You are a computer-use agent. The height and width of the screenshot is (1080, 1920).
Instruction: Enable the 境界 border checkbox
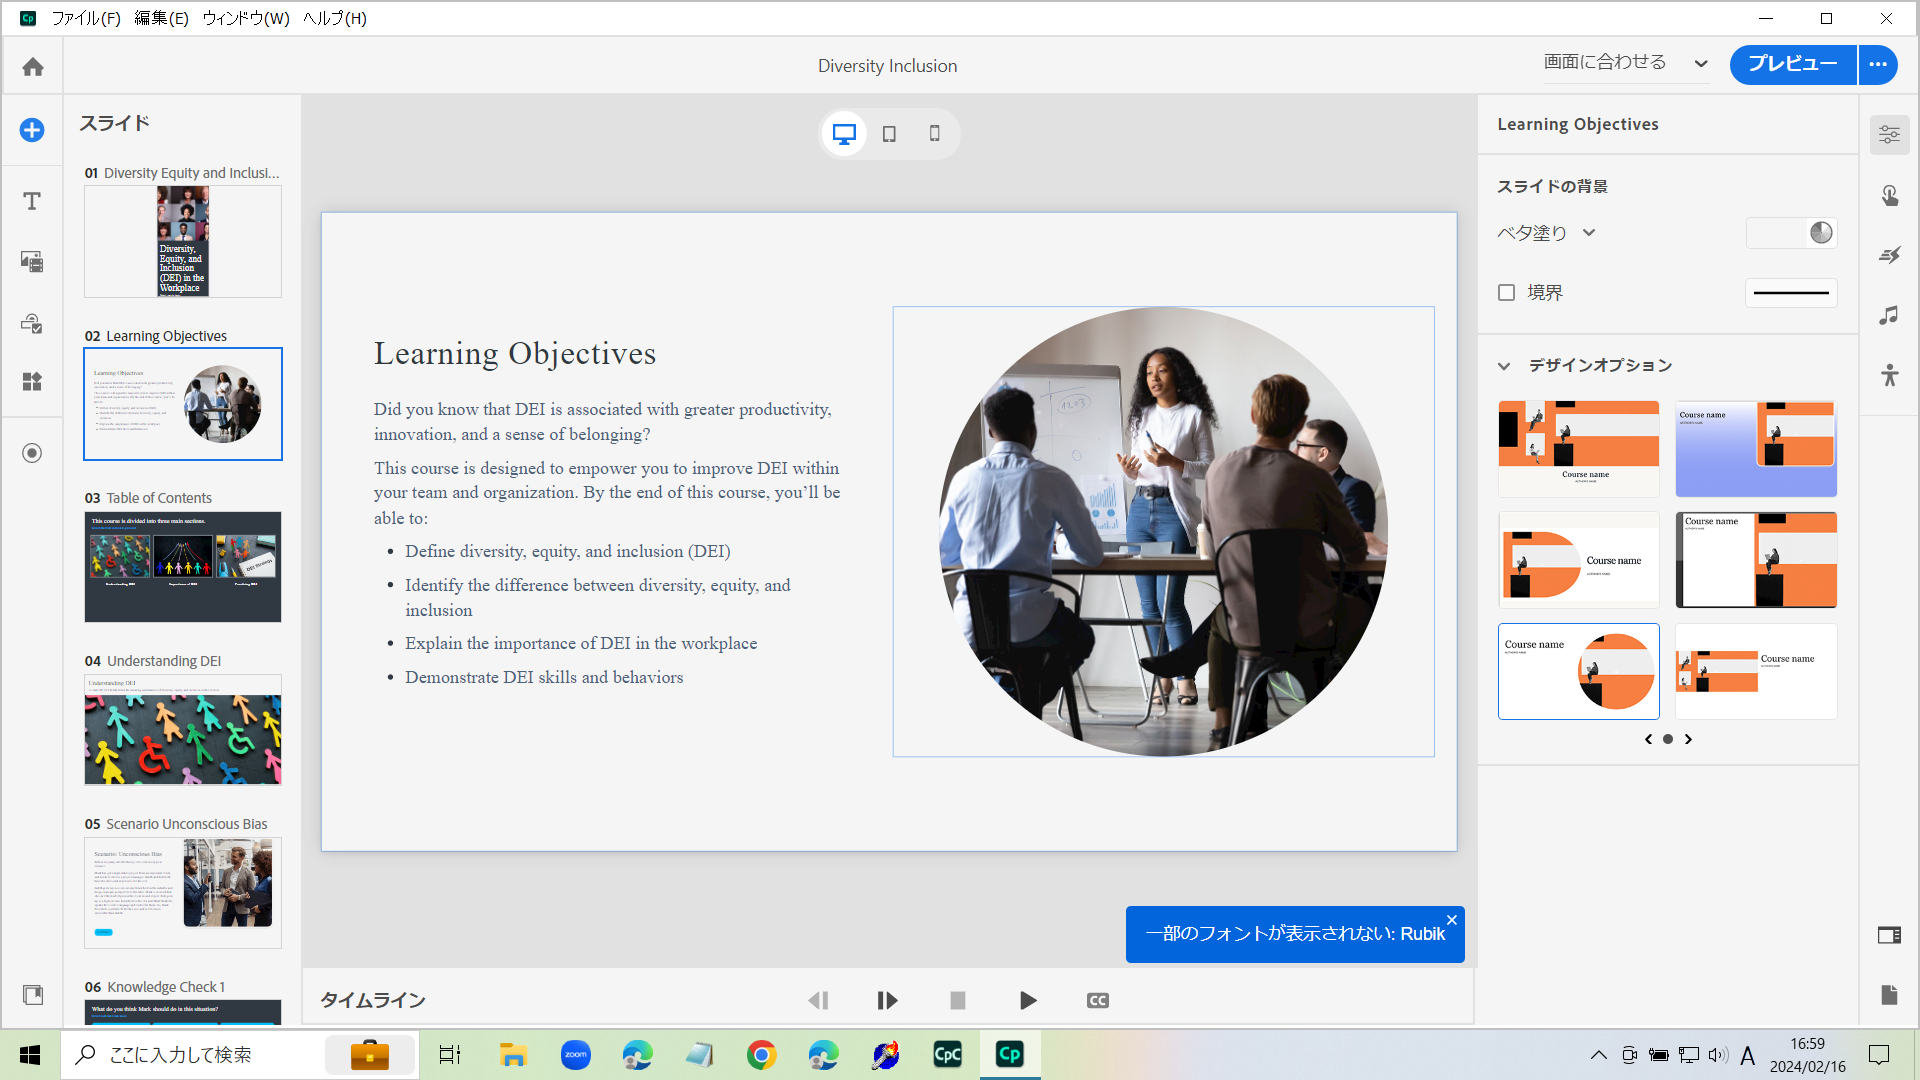pos(1506,293)
